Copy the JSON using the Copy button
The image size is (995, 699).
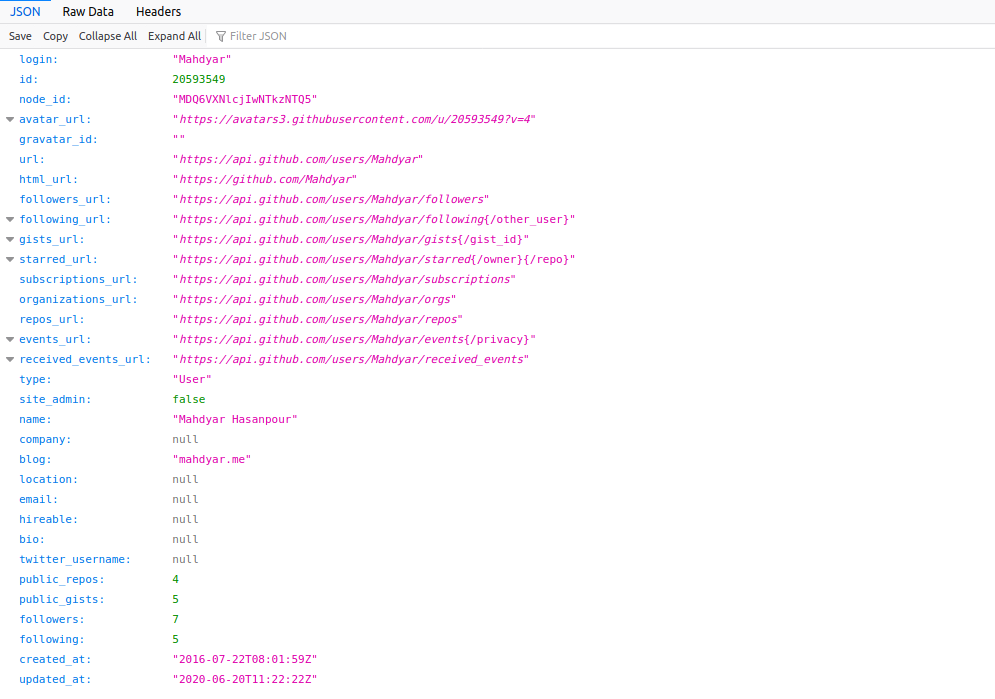[56, 36]
